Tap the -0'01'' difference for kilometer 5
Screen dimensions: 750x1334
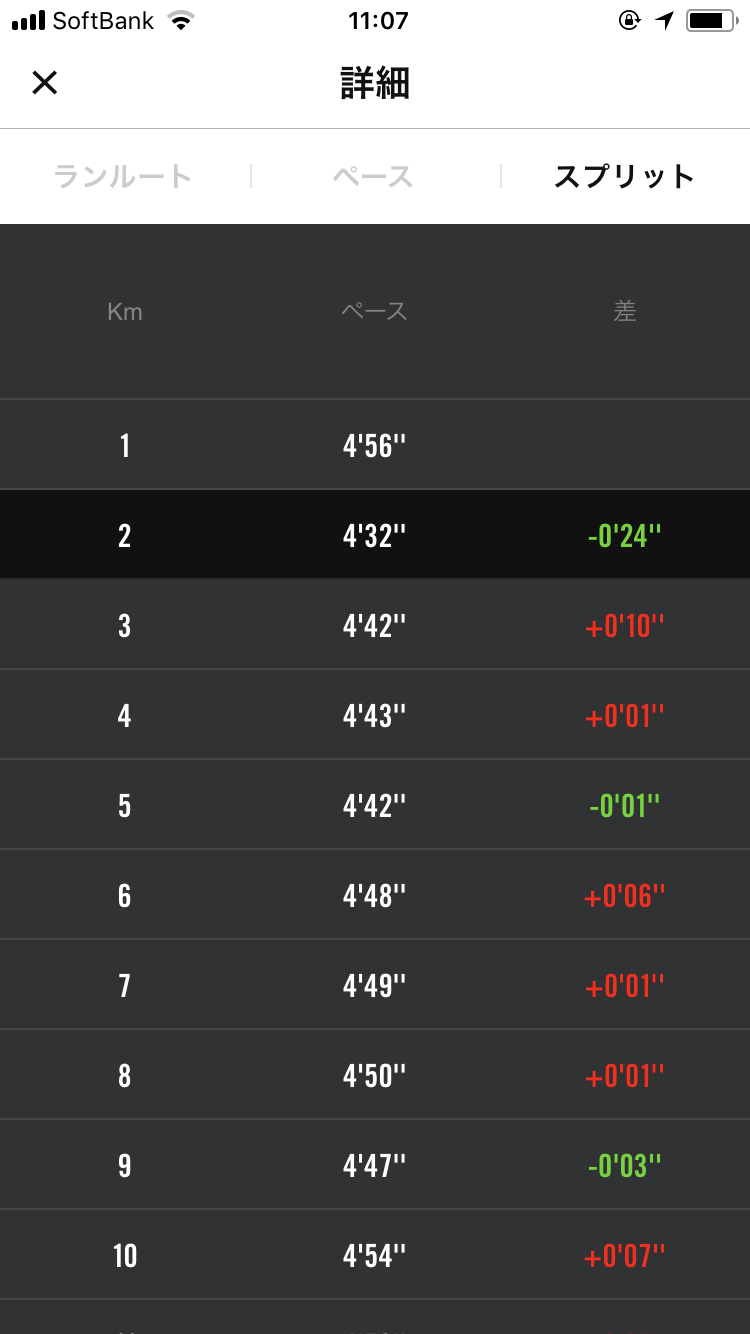point(624,806)
